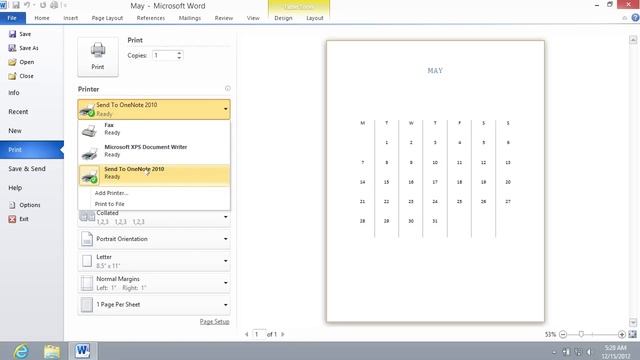Click the Word icon in the taskbar
This screenshot has height=360, width=640.
pyautogui.click(x=83, y=351)
